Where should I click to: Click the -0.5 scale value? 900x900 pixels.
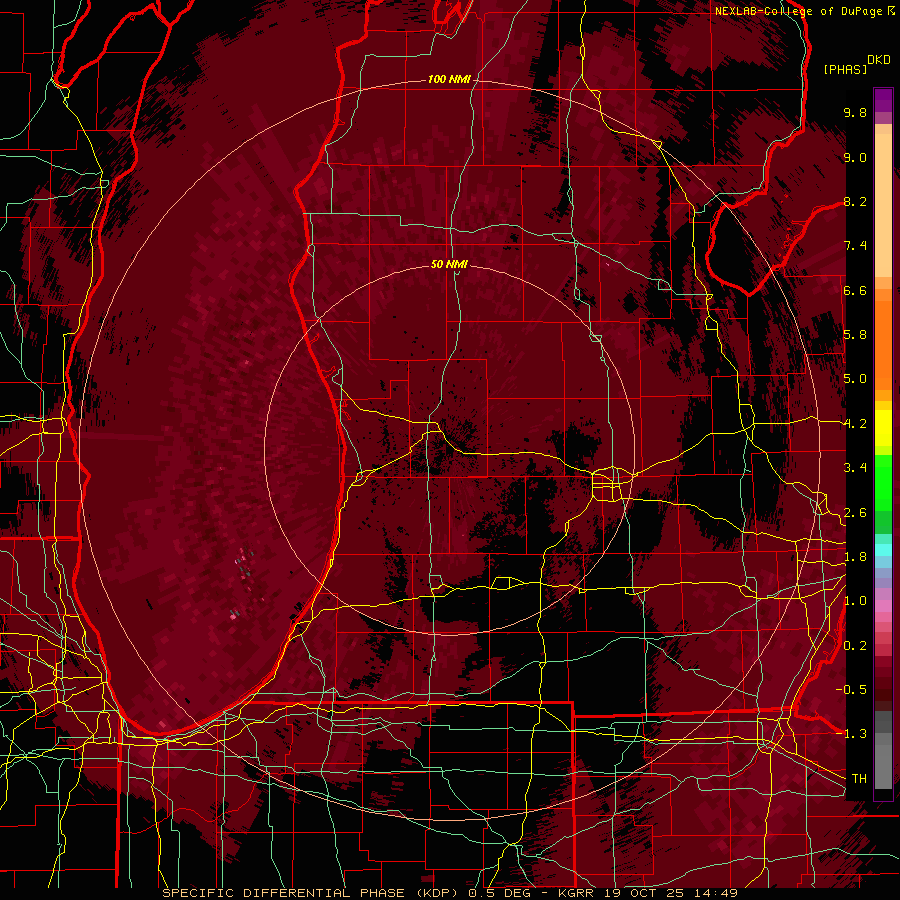point(851,689)
